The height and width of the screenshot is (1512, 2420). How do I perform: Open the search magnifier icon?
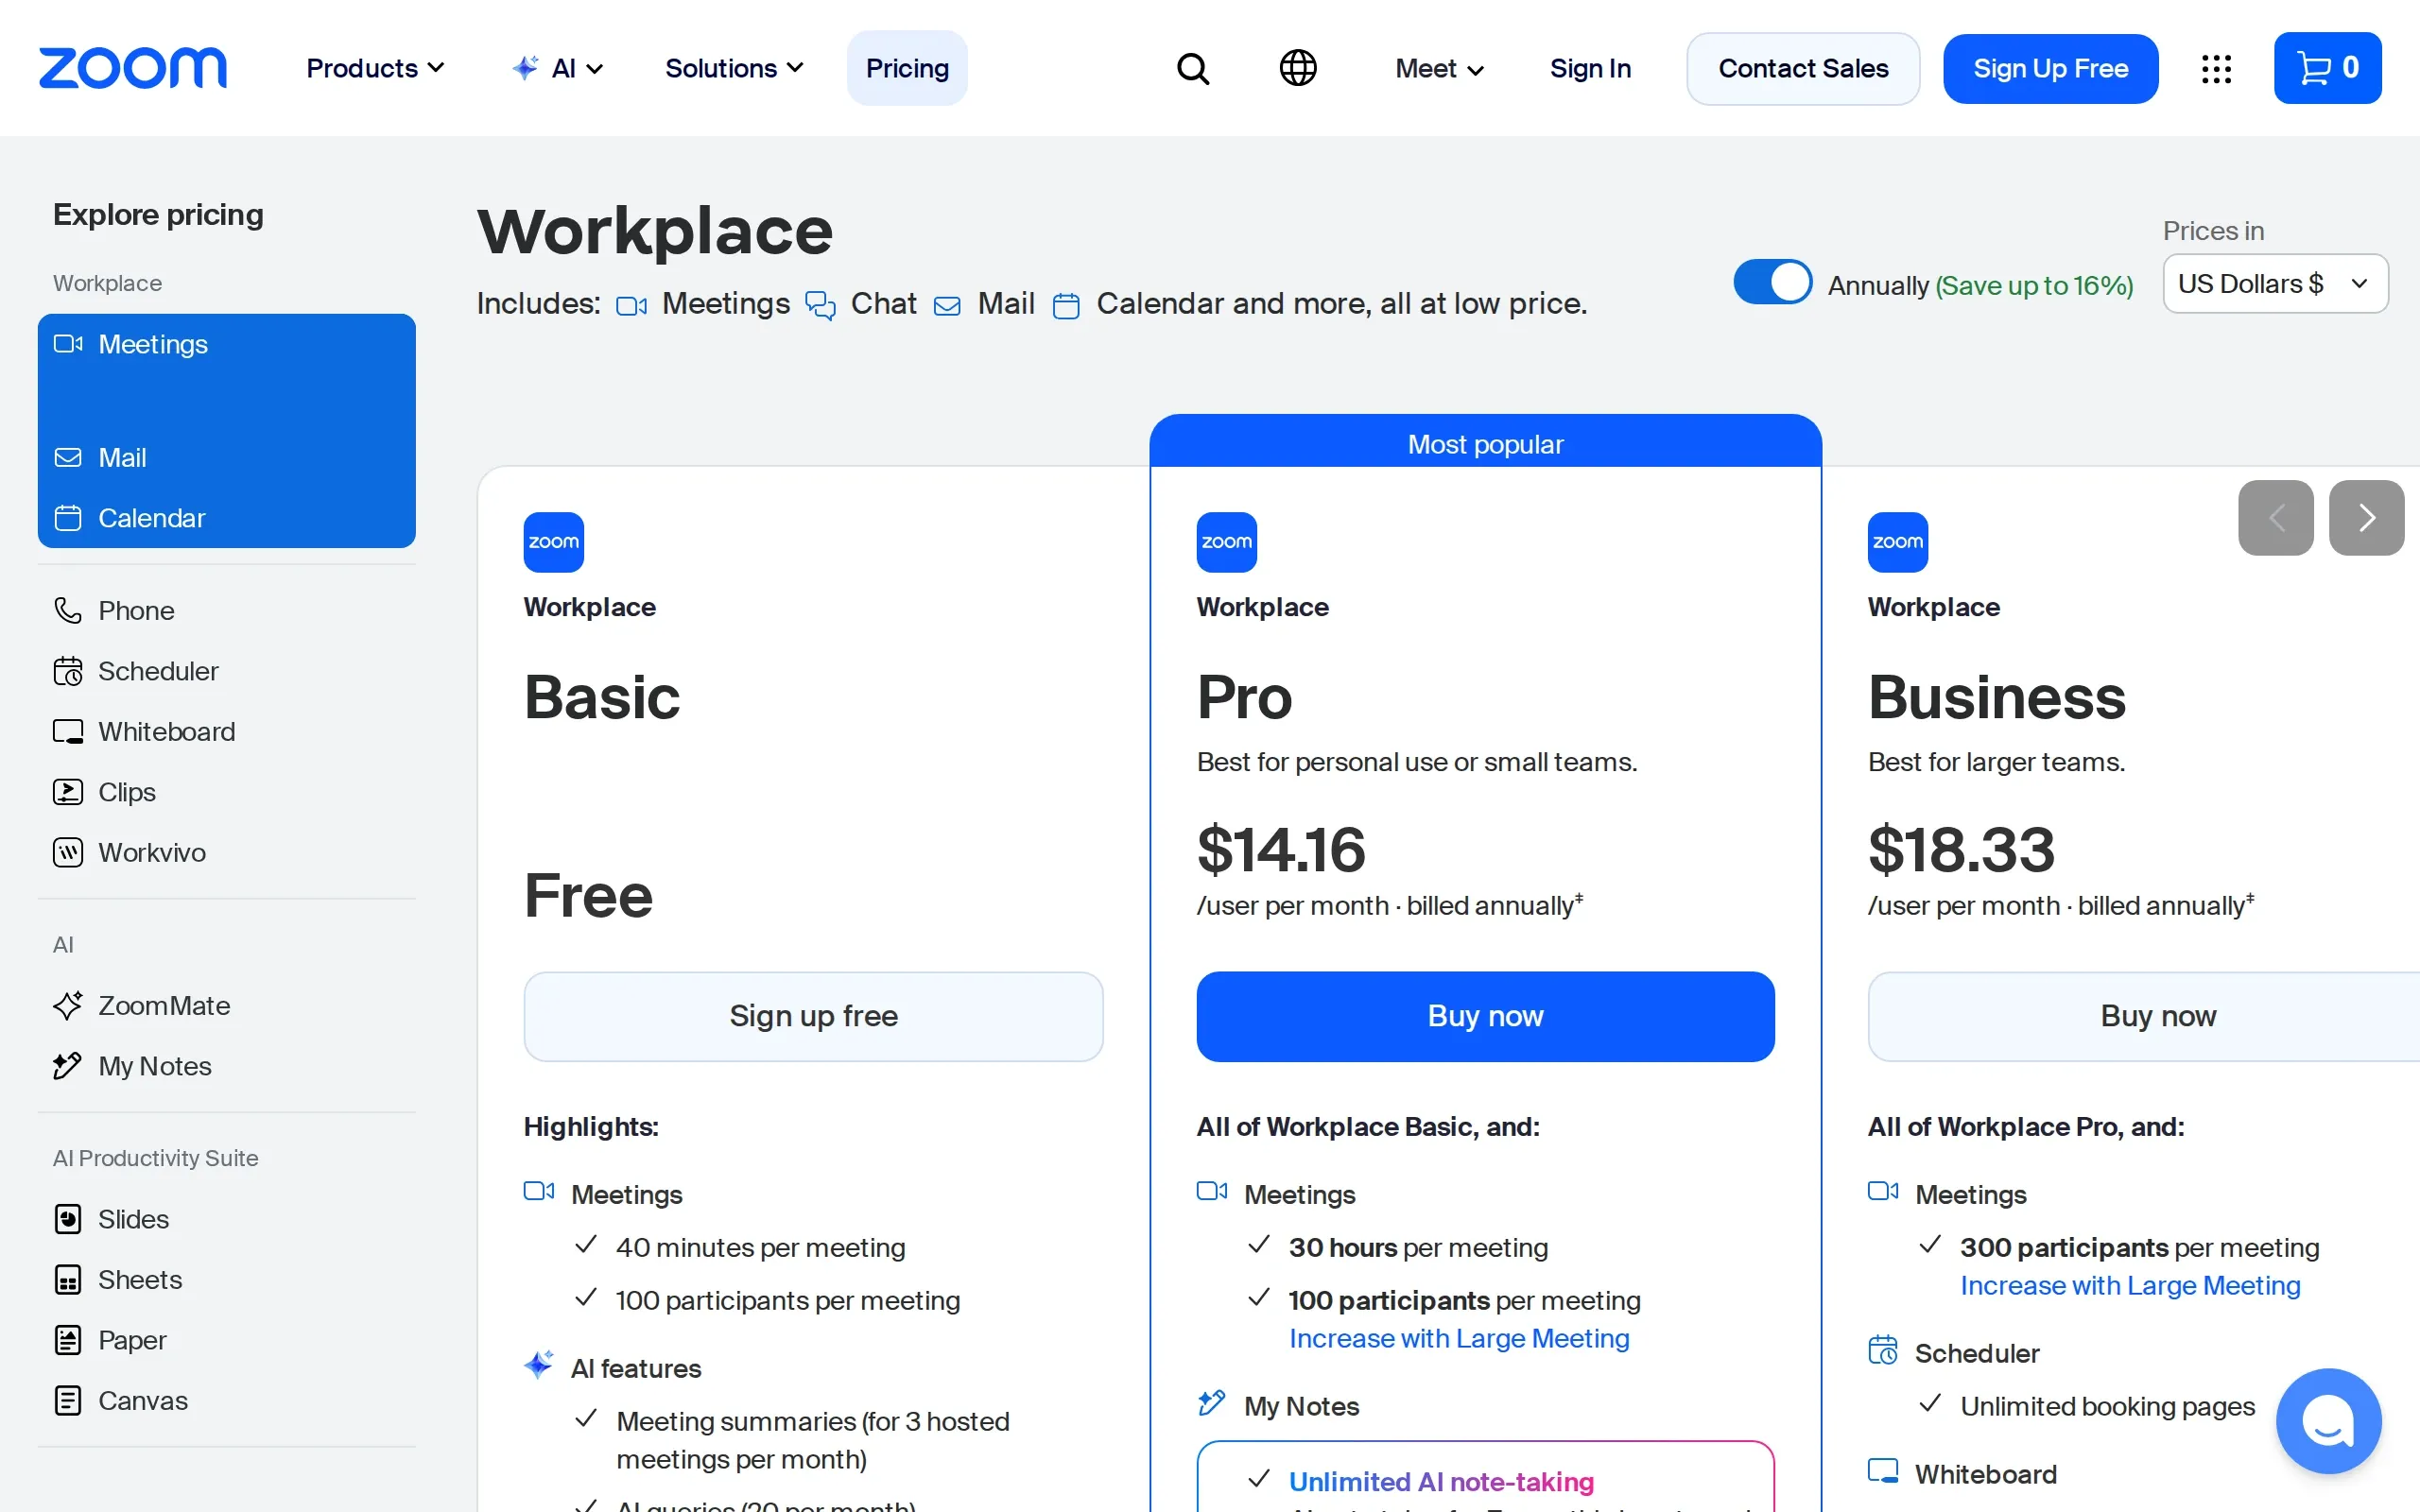click(1193, 69)
